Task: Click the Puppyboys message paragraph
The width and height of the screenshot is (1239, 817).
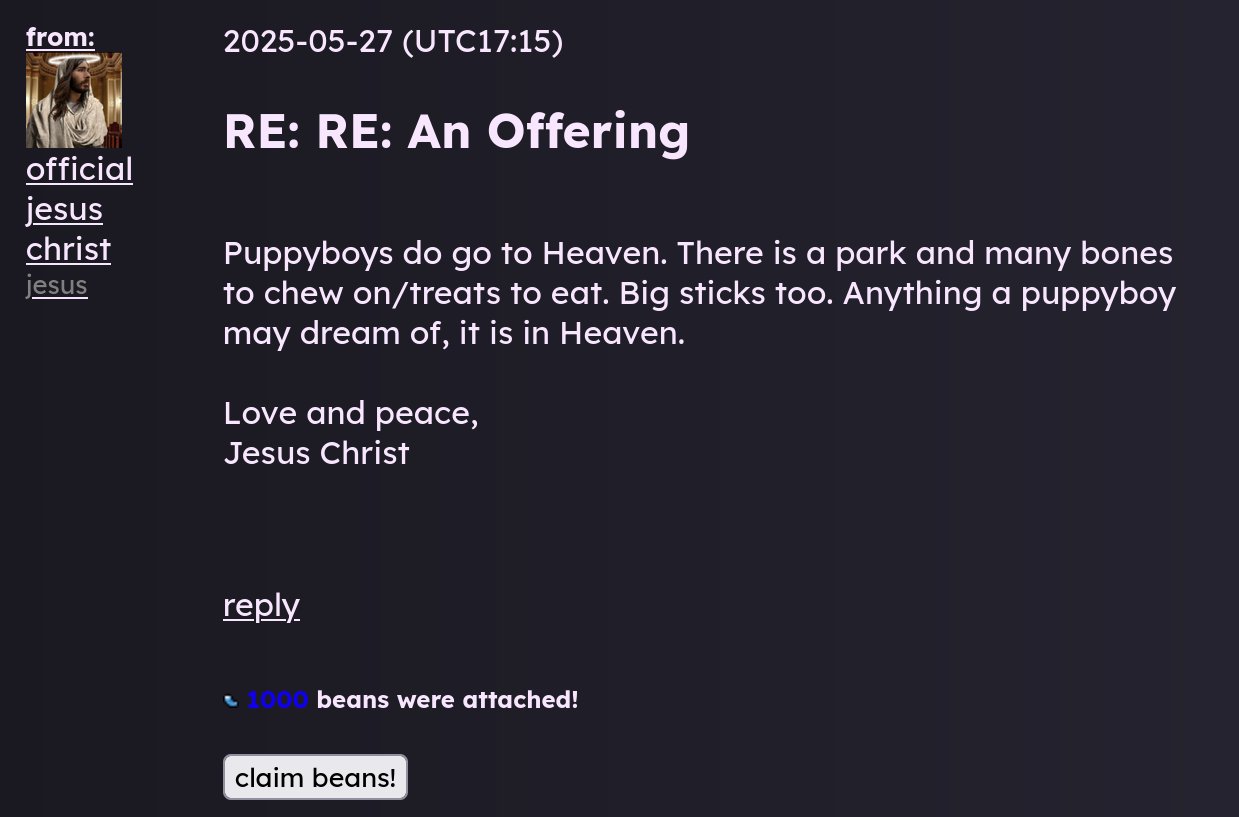Action: 699,293
